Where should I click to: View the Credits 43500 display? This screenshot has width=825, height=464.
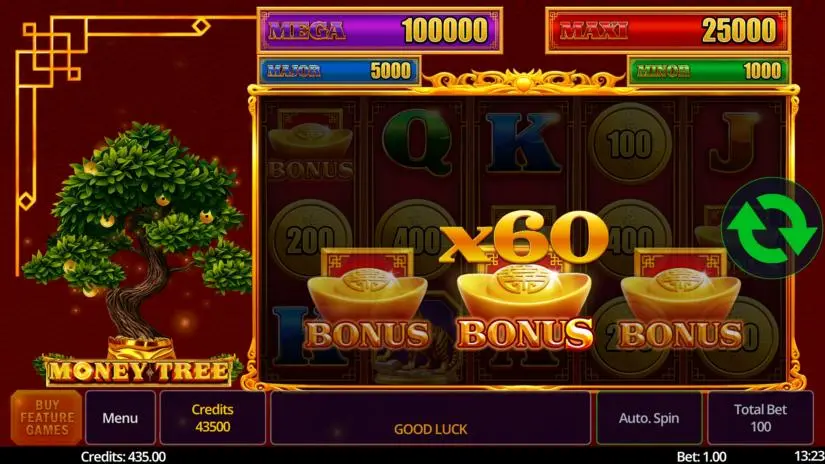tap(213, 418)
